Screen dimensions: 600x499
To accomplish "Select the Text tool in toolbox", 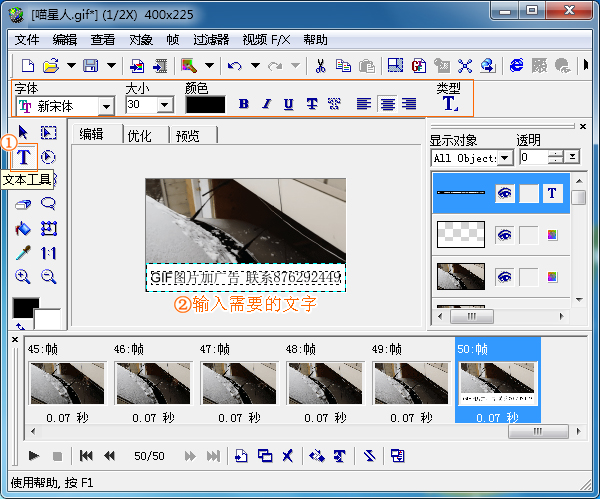I will click(x=24, y=157).
